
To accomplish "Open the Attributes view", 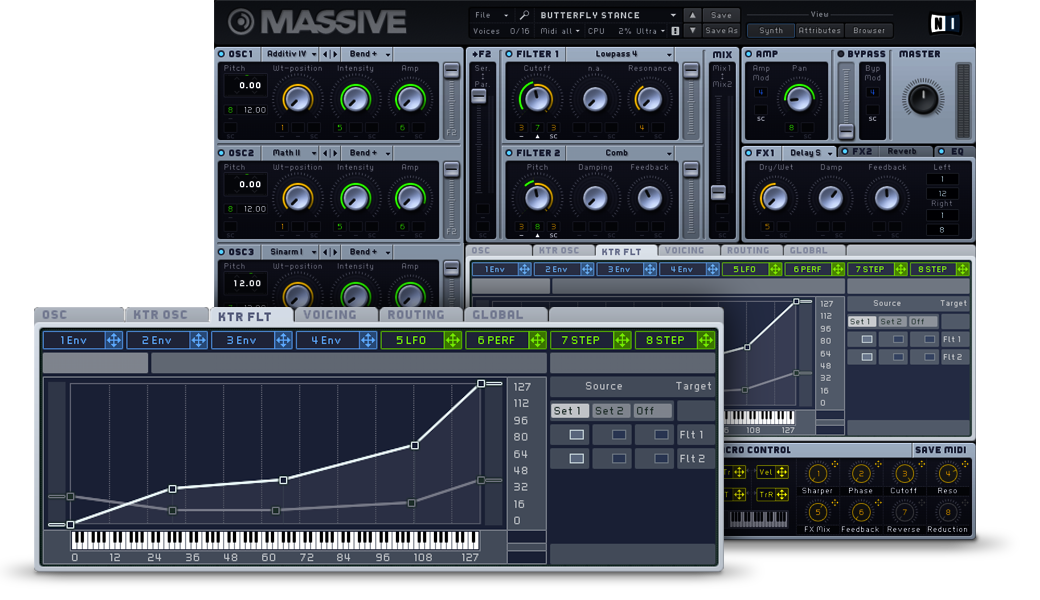I will (x=819, y=30).
